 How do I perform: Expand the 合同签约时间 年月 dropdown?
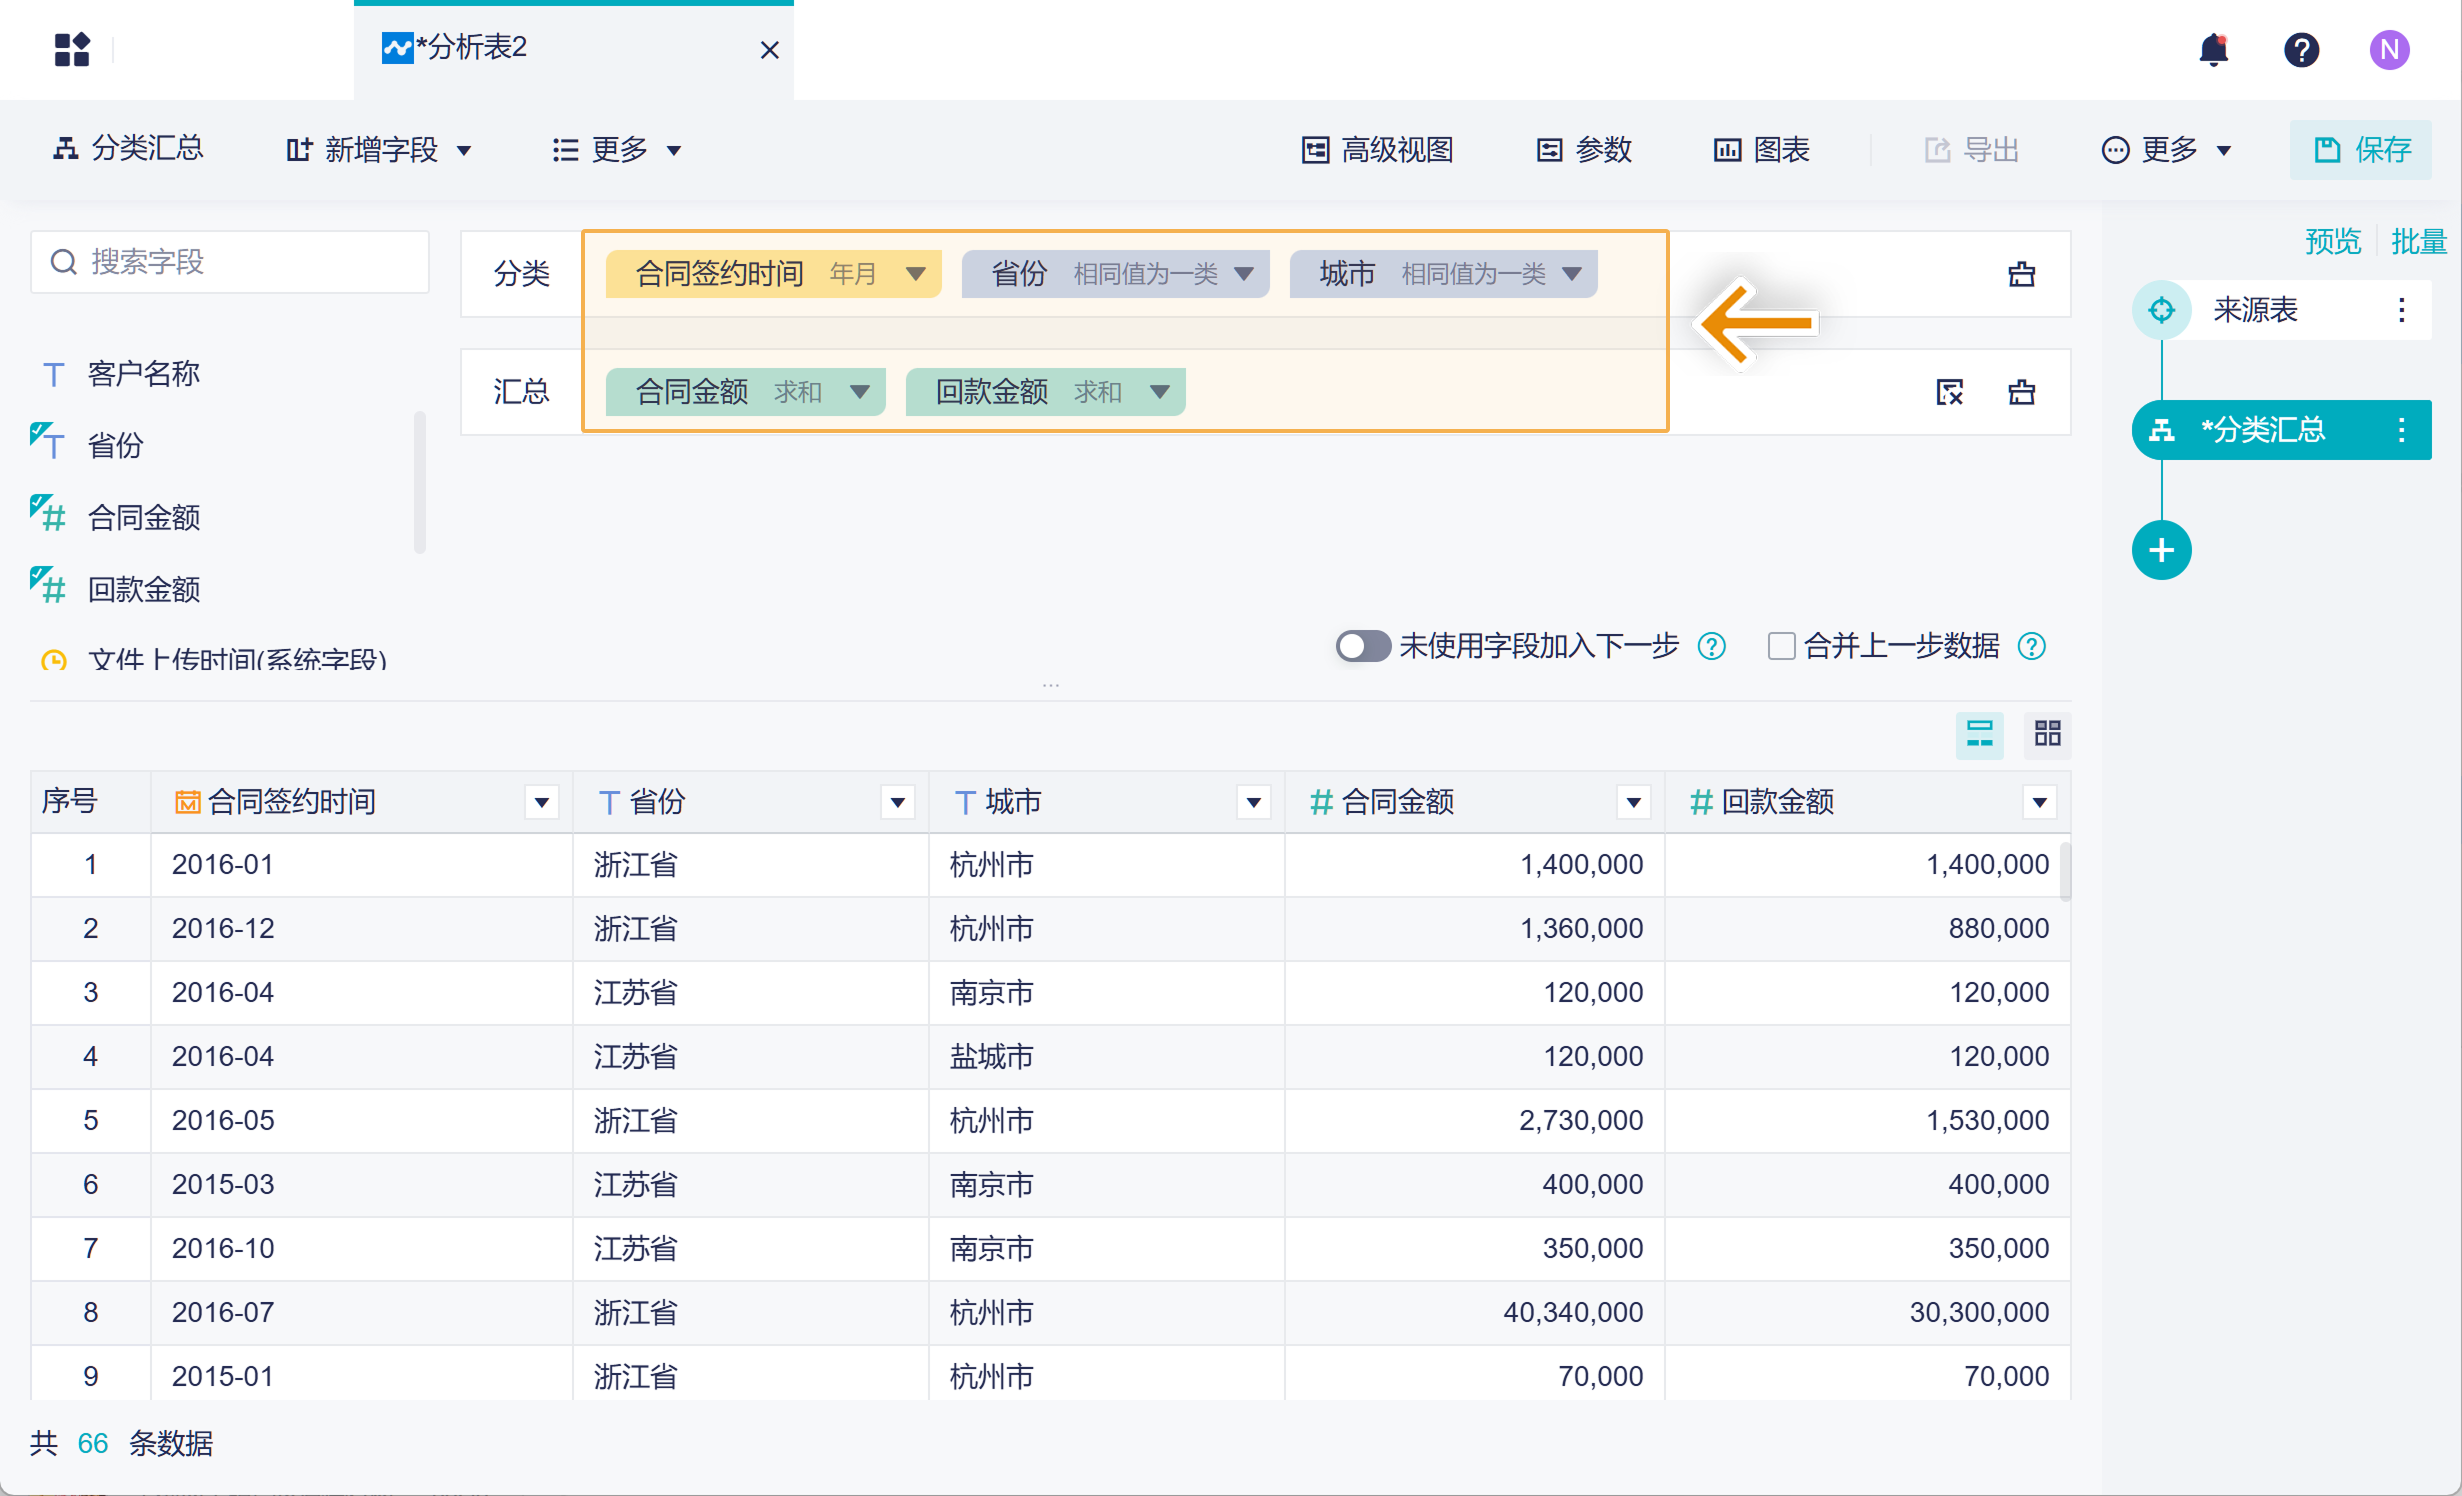point(915,274)
